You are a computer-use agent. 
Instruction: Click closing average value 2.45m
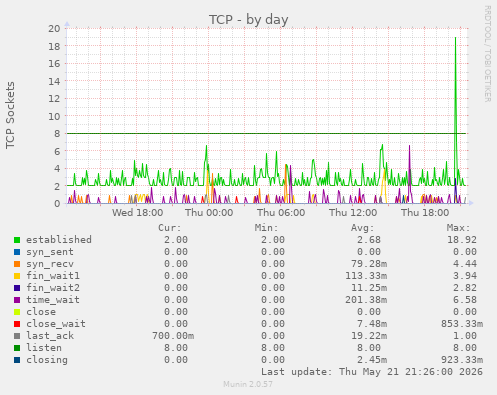tap(372, 360)
